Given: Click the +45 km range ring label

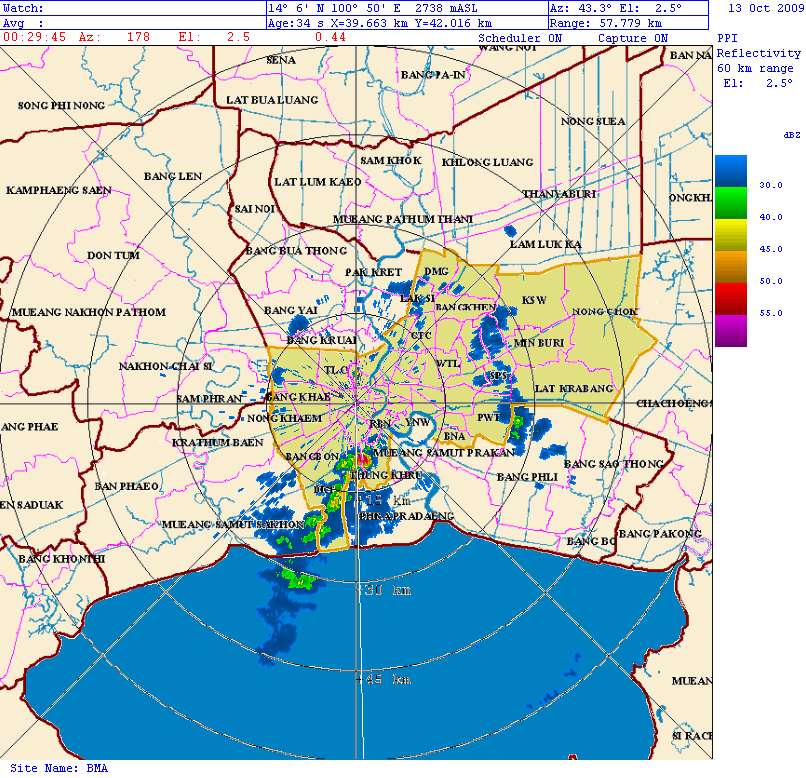Looking at the screenshot, I should tap(383, 680).
